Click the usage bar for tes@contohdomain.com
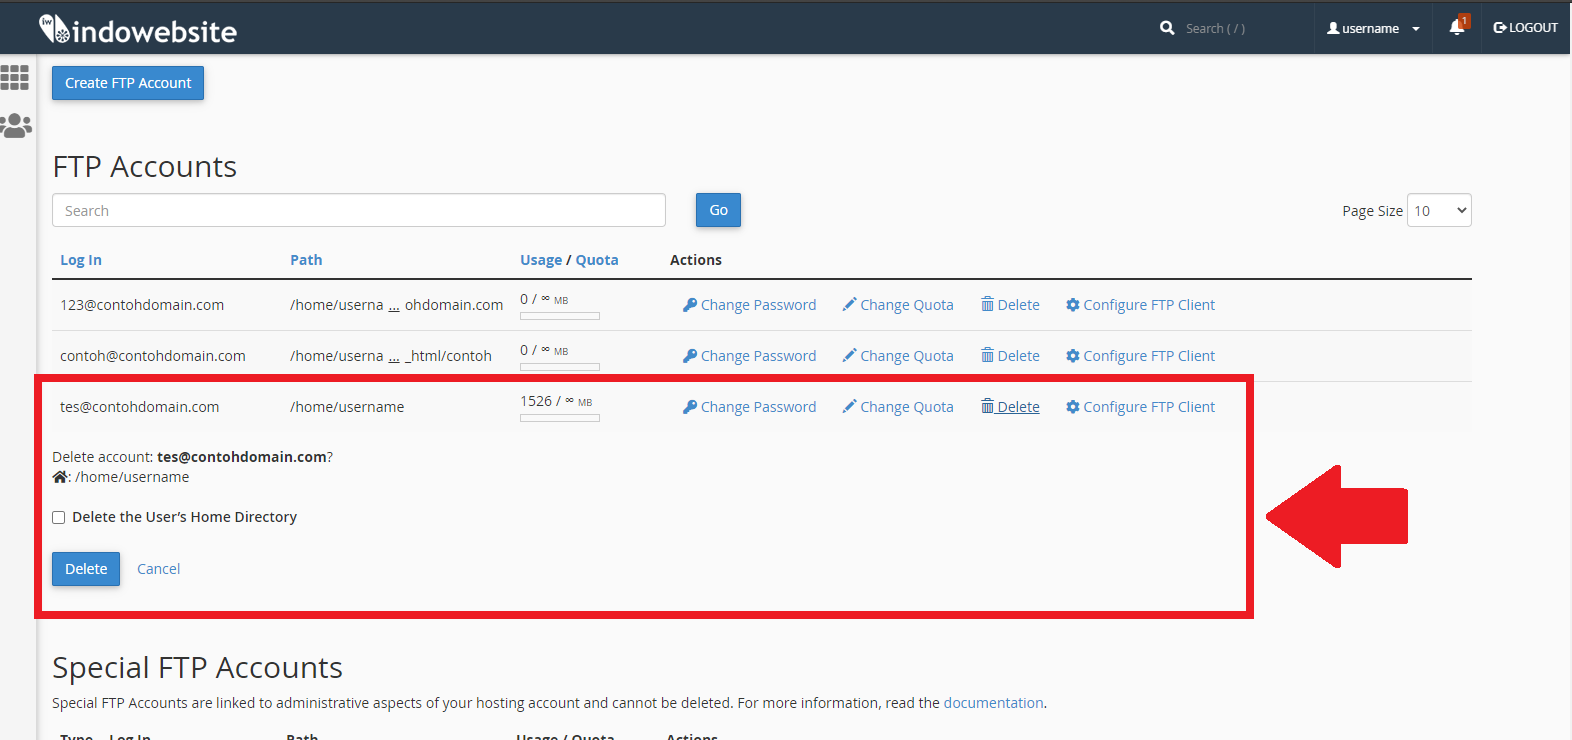1572x740 pixels. click(x=560, y=418)
